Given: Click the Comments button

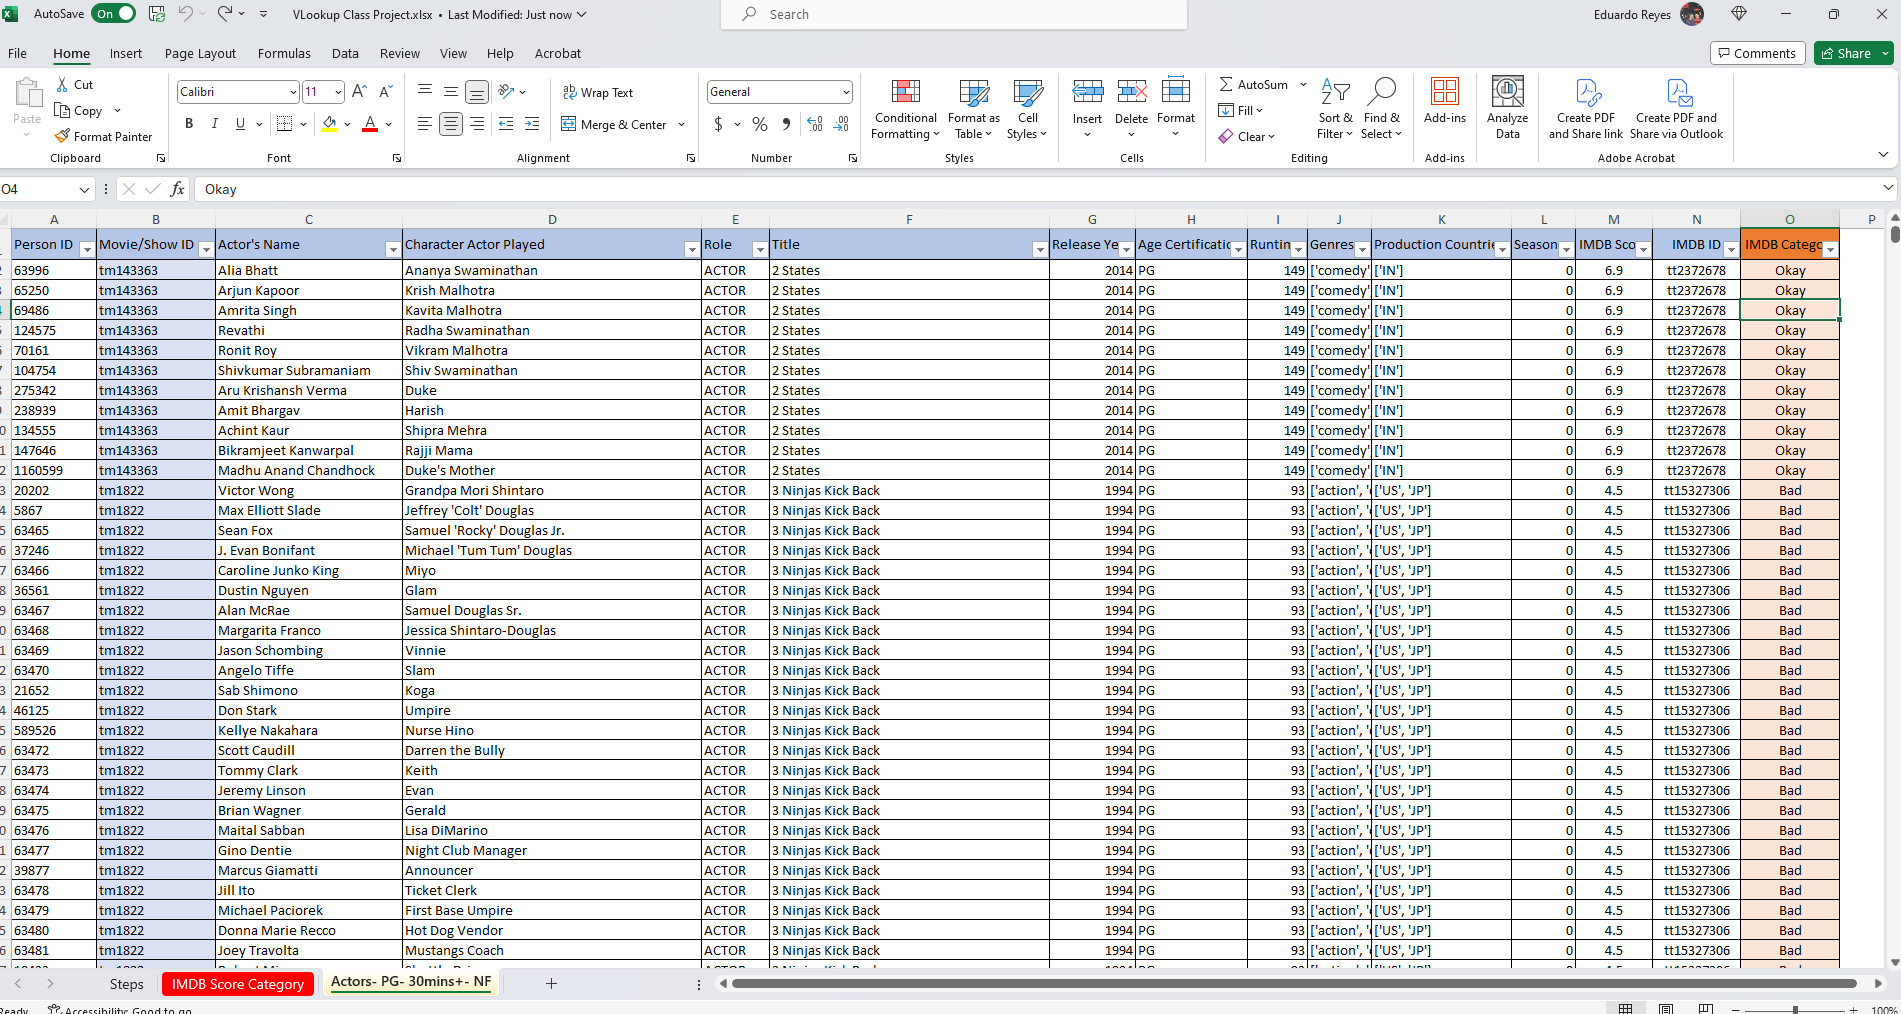Looking at the screenshot, I should point(1757,53).
